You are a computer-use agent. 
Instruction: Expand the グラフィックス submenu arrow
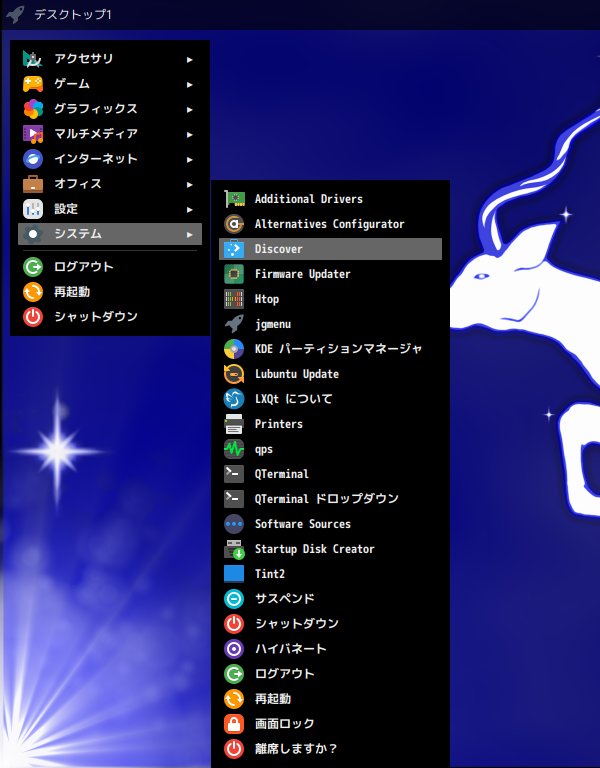(x=190, y=110)
